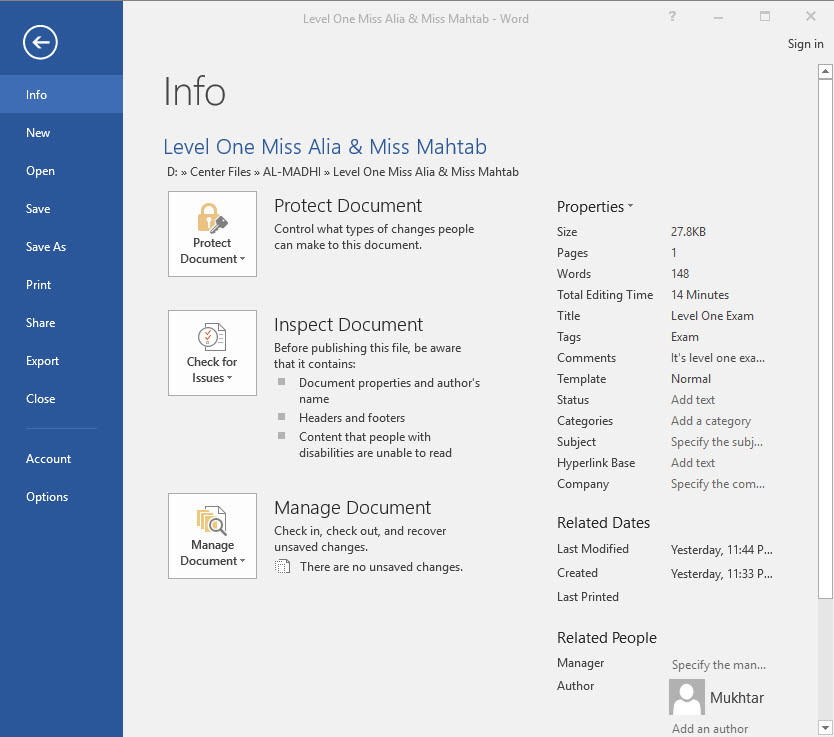Click Specify the company field
The image size is (834, 737).
(718, 484)
